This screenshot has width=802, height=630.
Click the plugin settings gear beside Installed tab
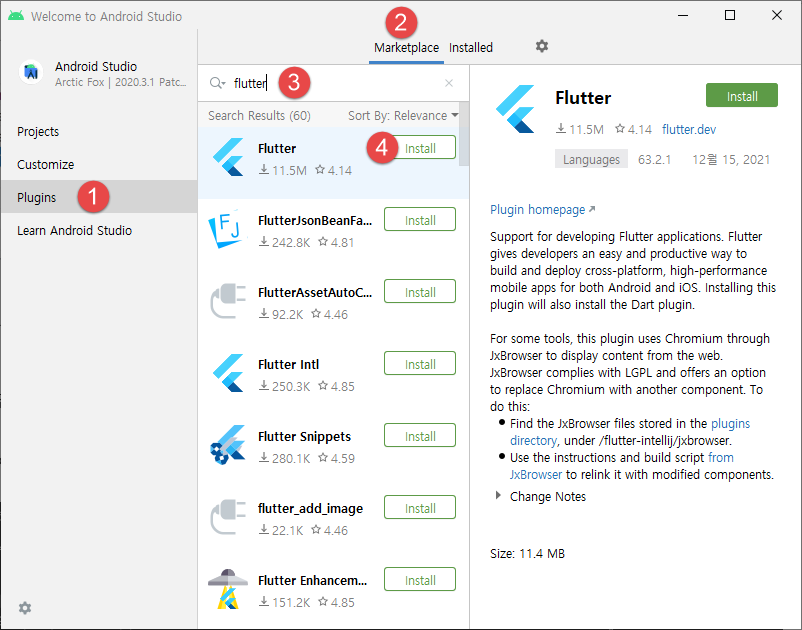point(542,47)
